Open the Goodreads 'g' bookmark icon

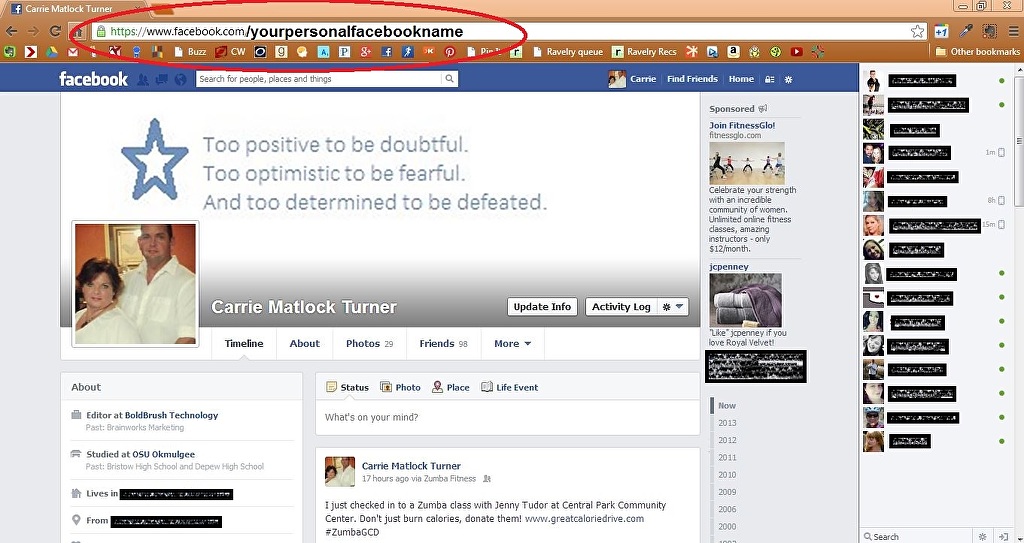281,52
